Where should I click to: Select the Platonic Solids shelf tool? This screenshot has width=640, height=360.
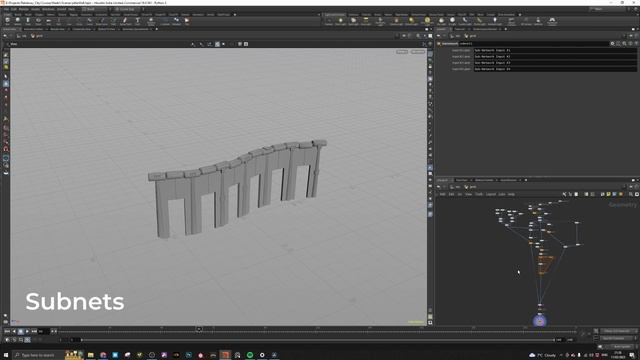151,21
